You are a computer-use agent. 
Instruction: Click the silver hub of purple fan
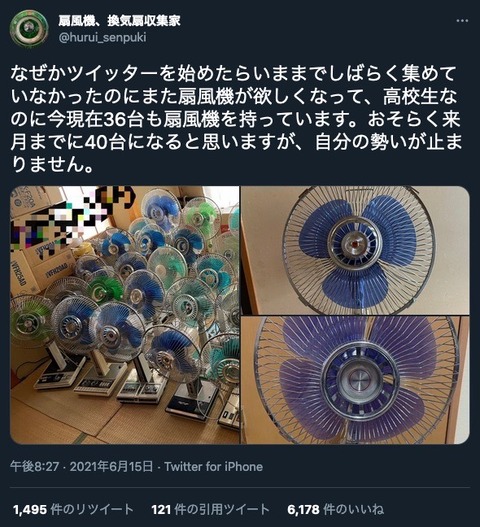pos(358,380)
